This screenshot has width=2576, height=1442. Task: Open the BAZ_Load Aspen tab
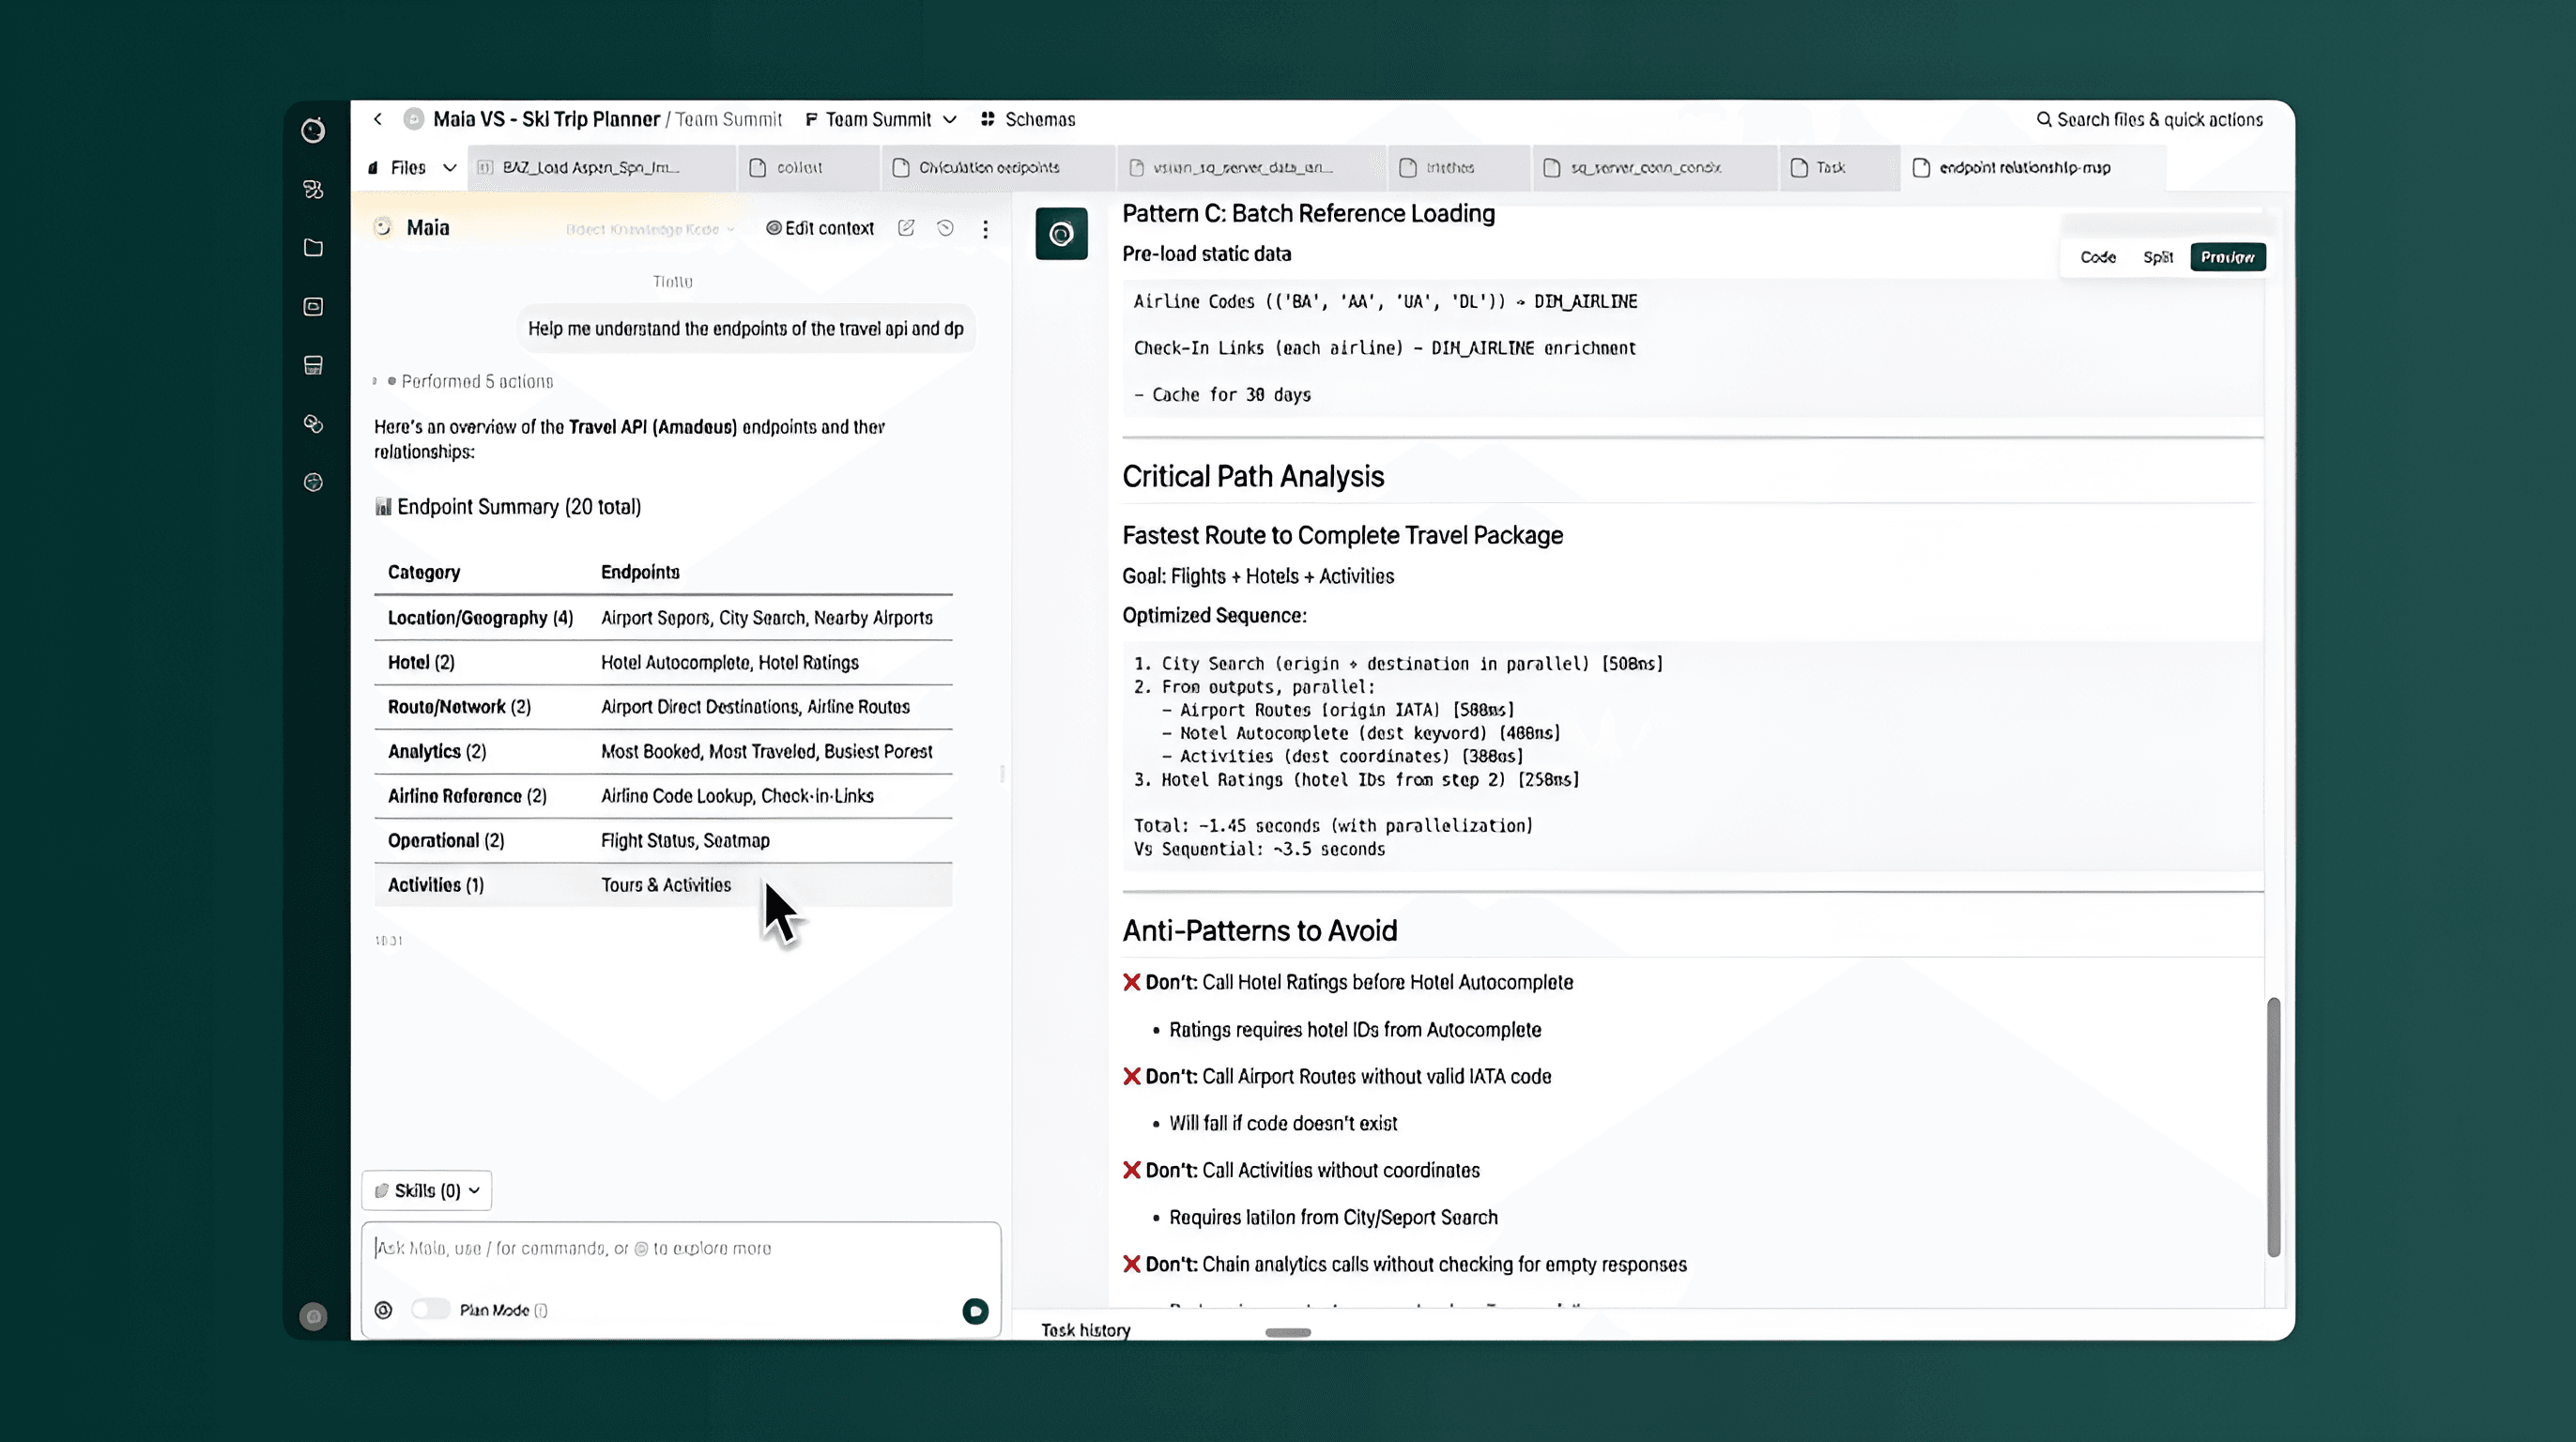(x=600, y=167)
